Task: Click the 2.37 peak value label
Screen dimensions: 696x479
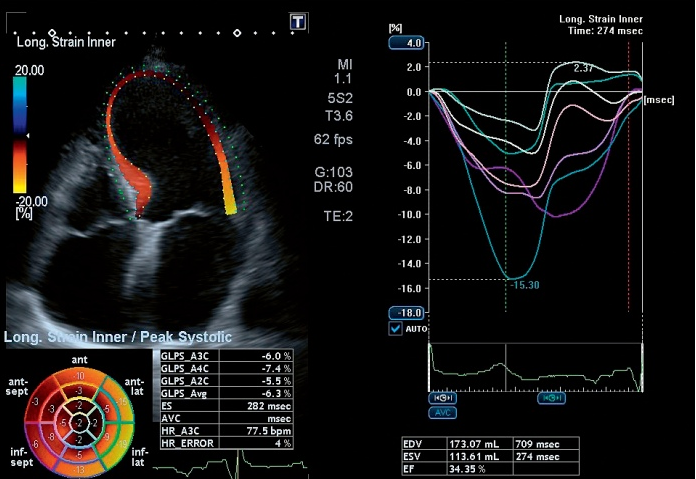Action: (585, 68)
